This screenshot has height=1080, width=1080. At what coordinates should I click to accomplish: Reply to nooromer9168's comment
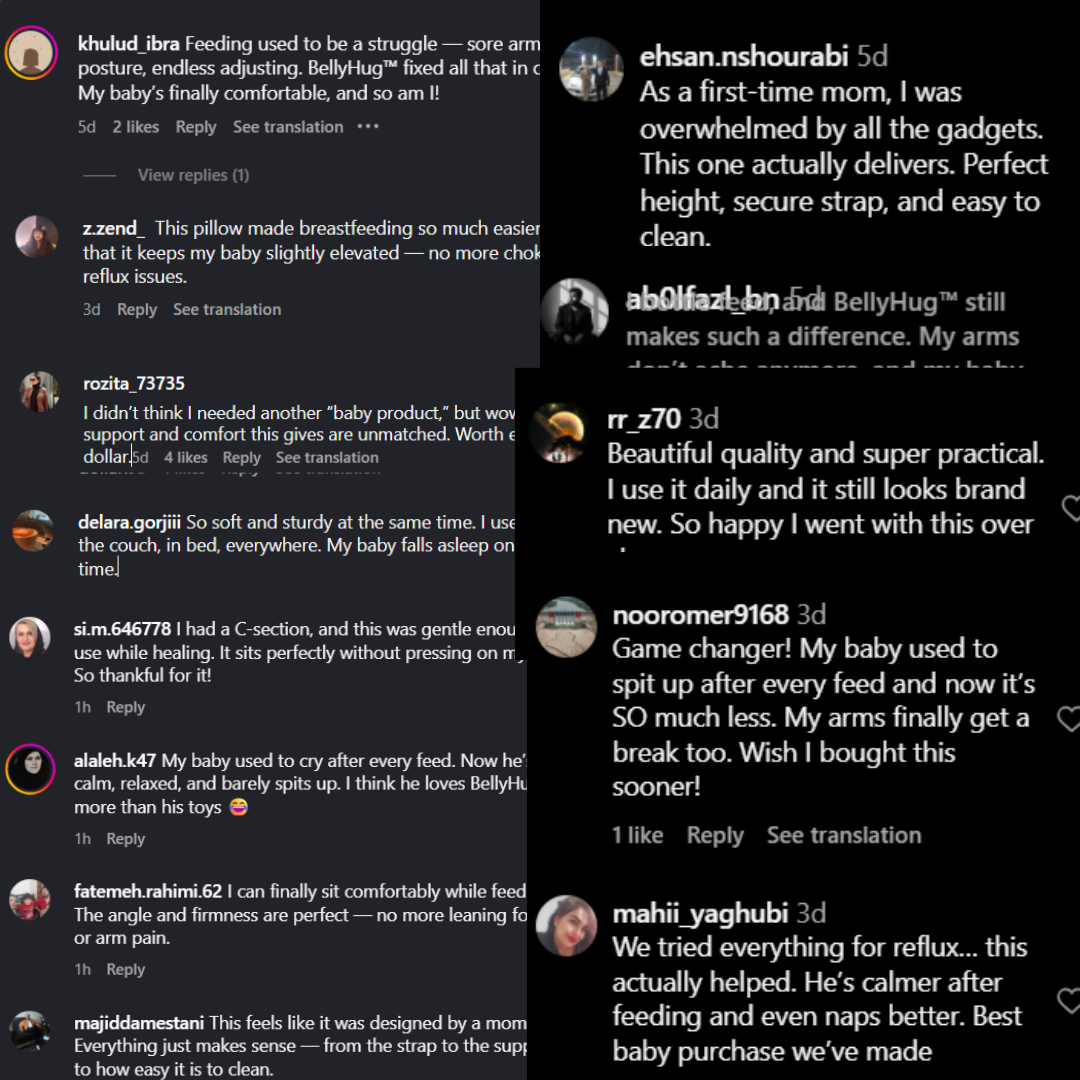tap(715, 836)
